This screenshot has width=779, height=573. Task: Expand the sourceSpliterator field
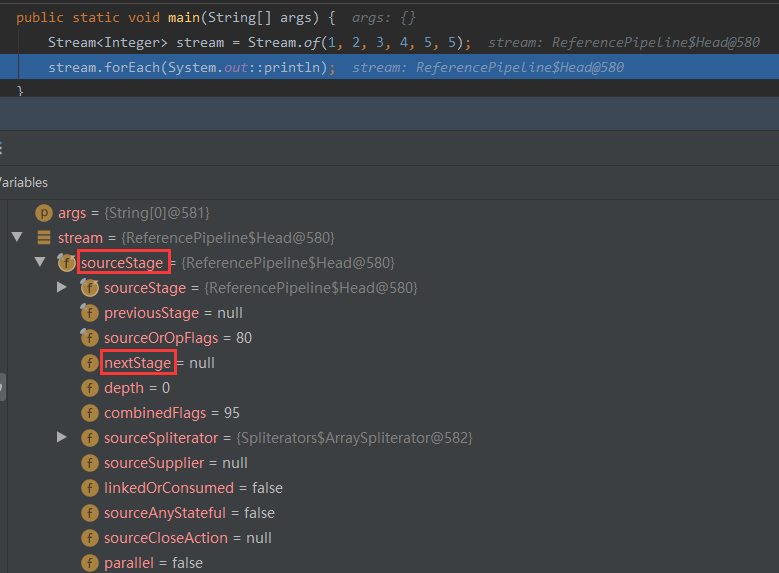(x=62, y=437)
